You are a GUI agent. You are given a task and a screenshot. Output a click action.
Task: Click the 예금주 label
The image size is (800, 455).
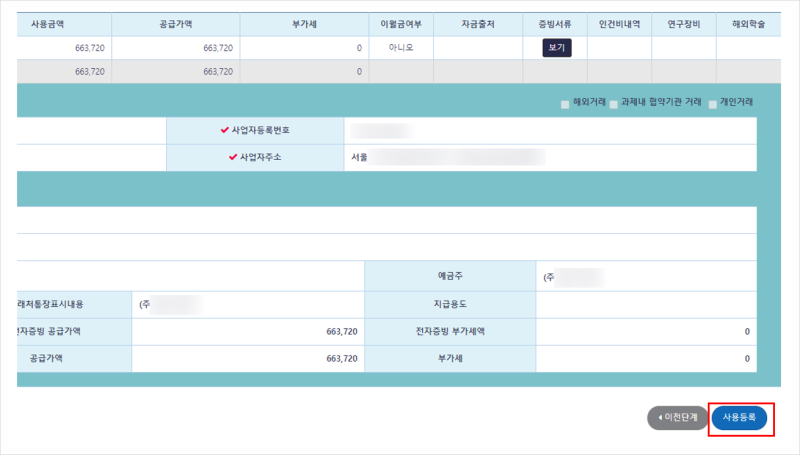pos(450,276)
